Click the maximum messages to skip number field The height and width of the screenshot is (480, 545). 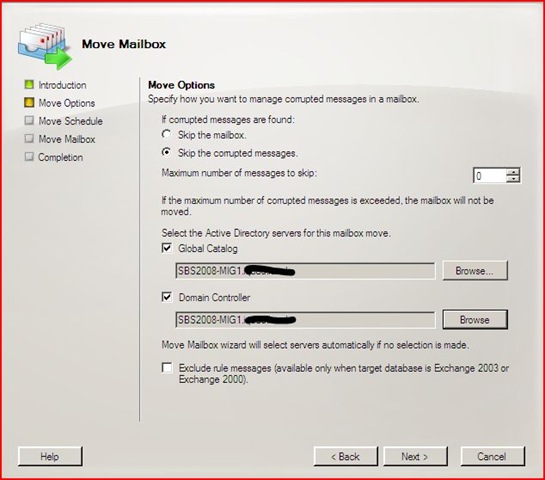coord(489,176)
